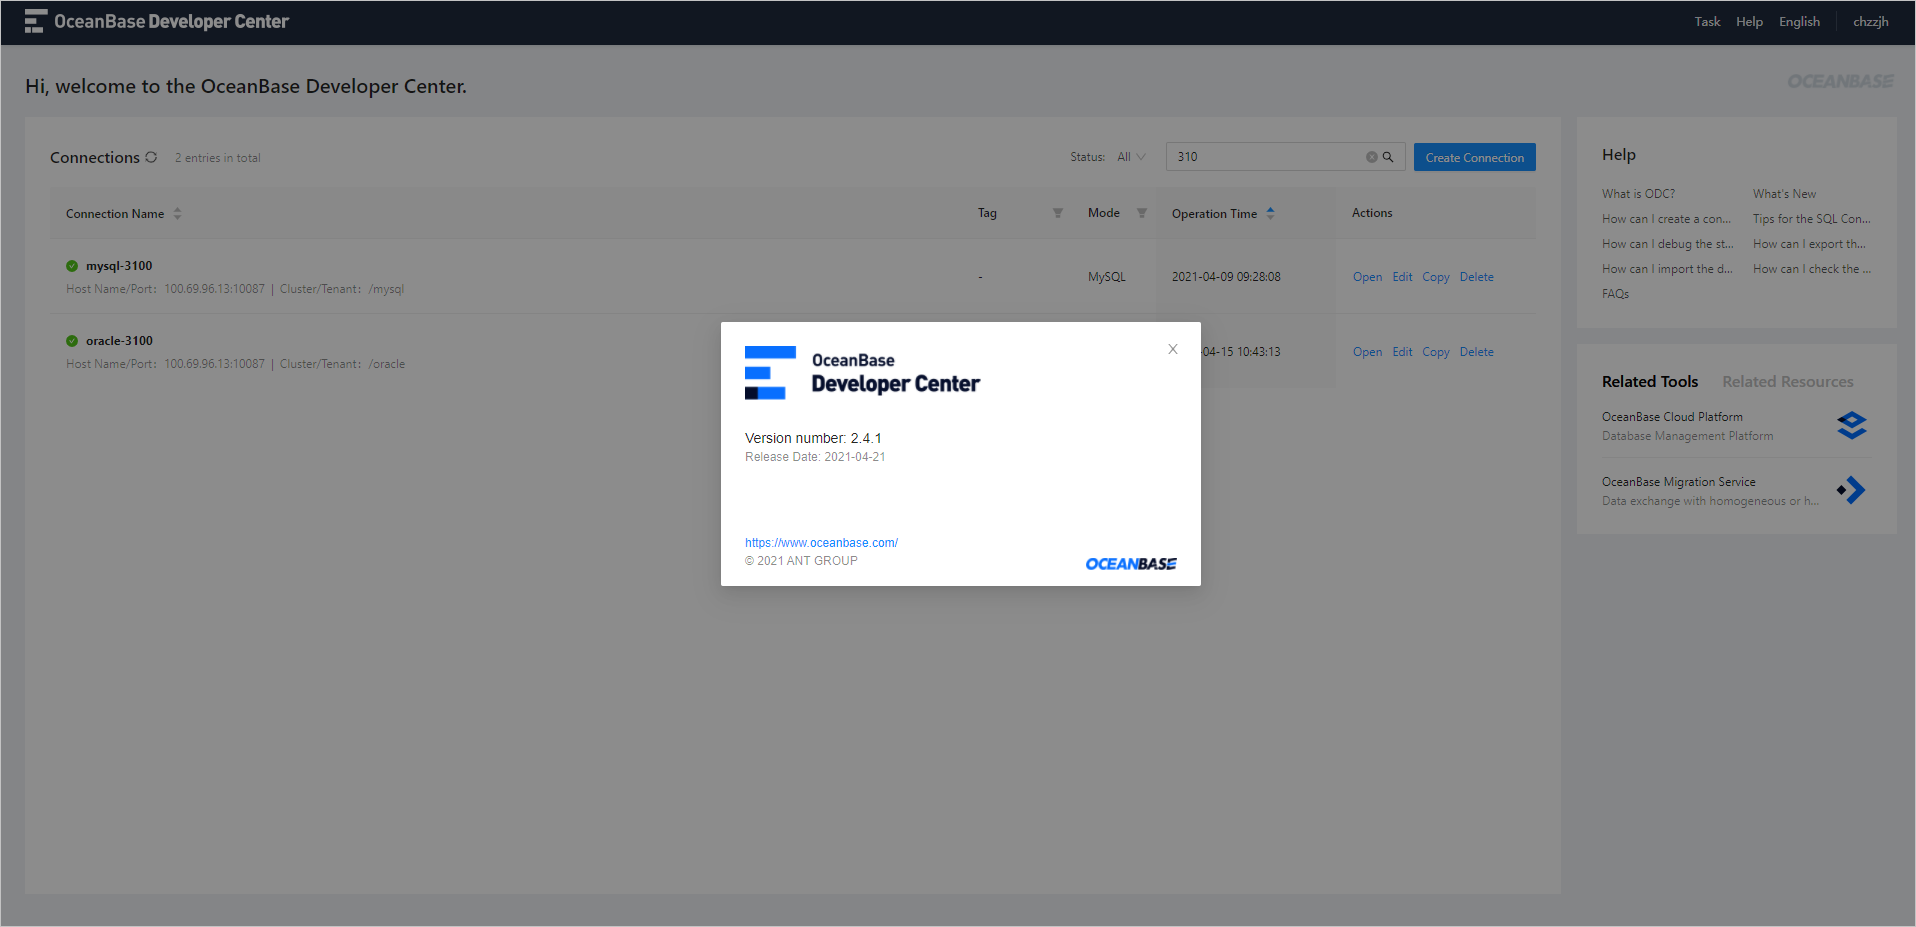Open the Mode column filter icon
The width and height of the screenshot is (1916, 927).
[1142, 213]
